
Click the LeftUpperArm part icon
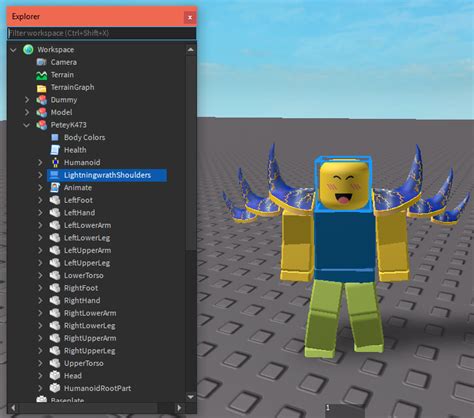(55, 250)
